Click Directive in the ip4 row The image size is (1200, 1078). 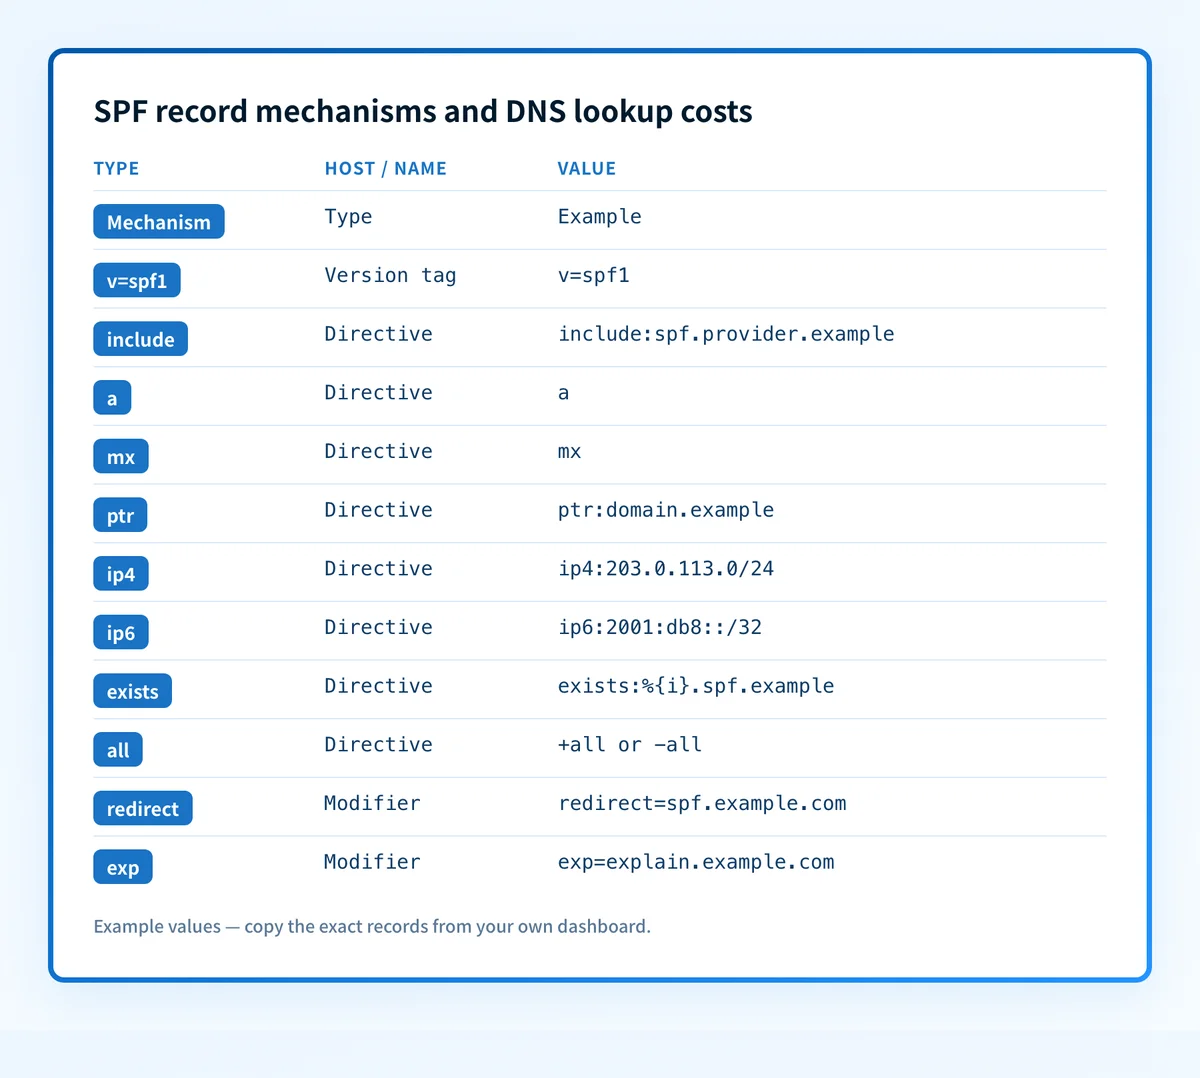pos(378,569)
